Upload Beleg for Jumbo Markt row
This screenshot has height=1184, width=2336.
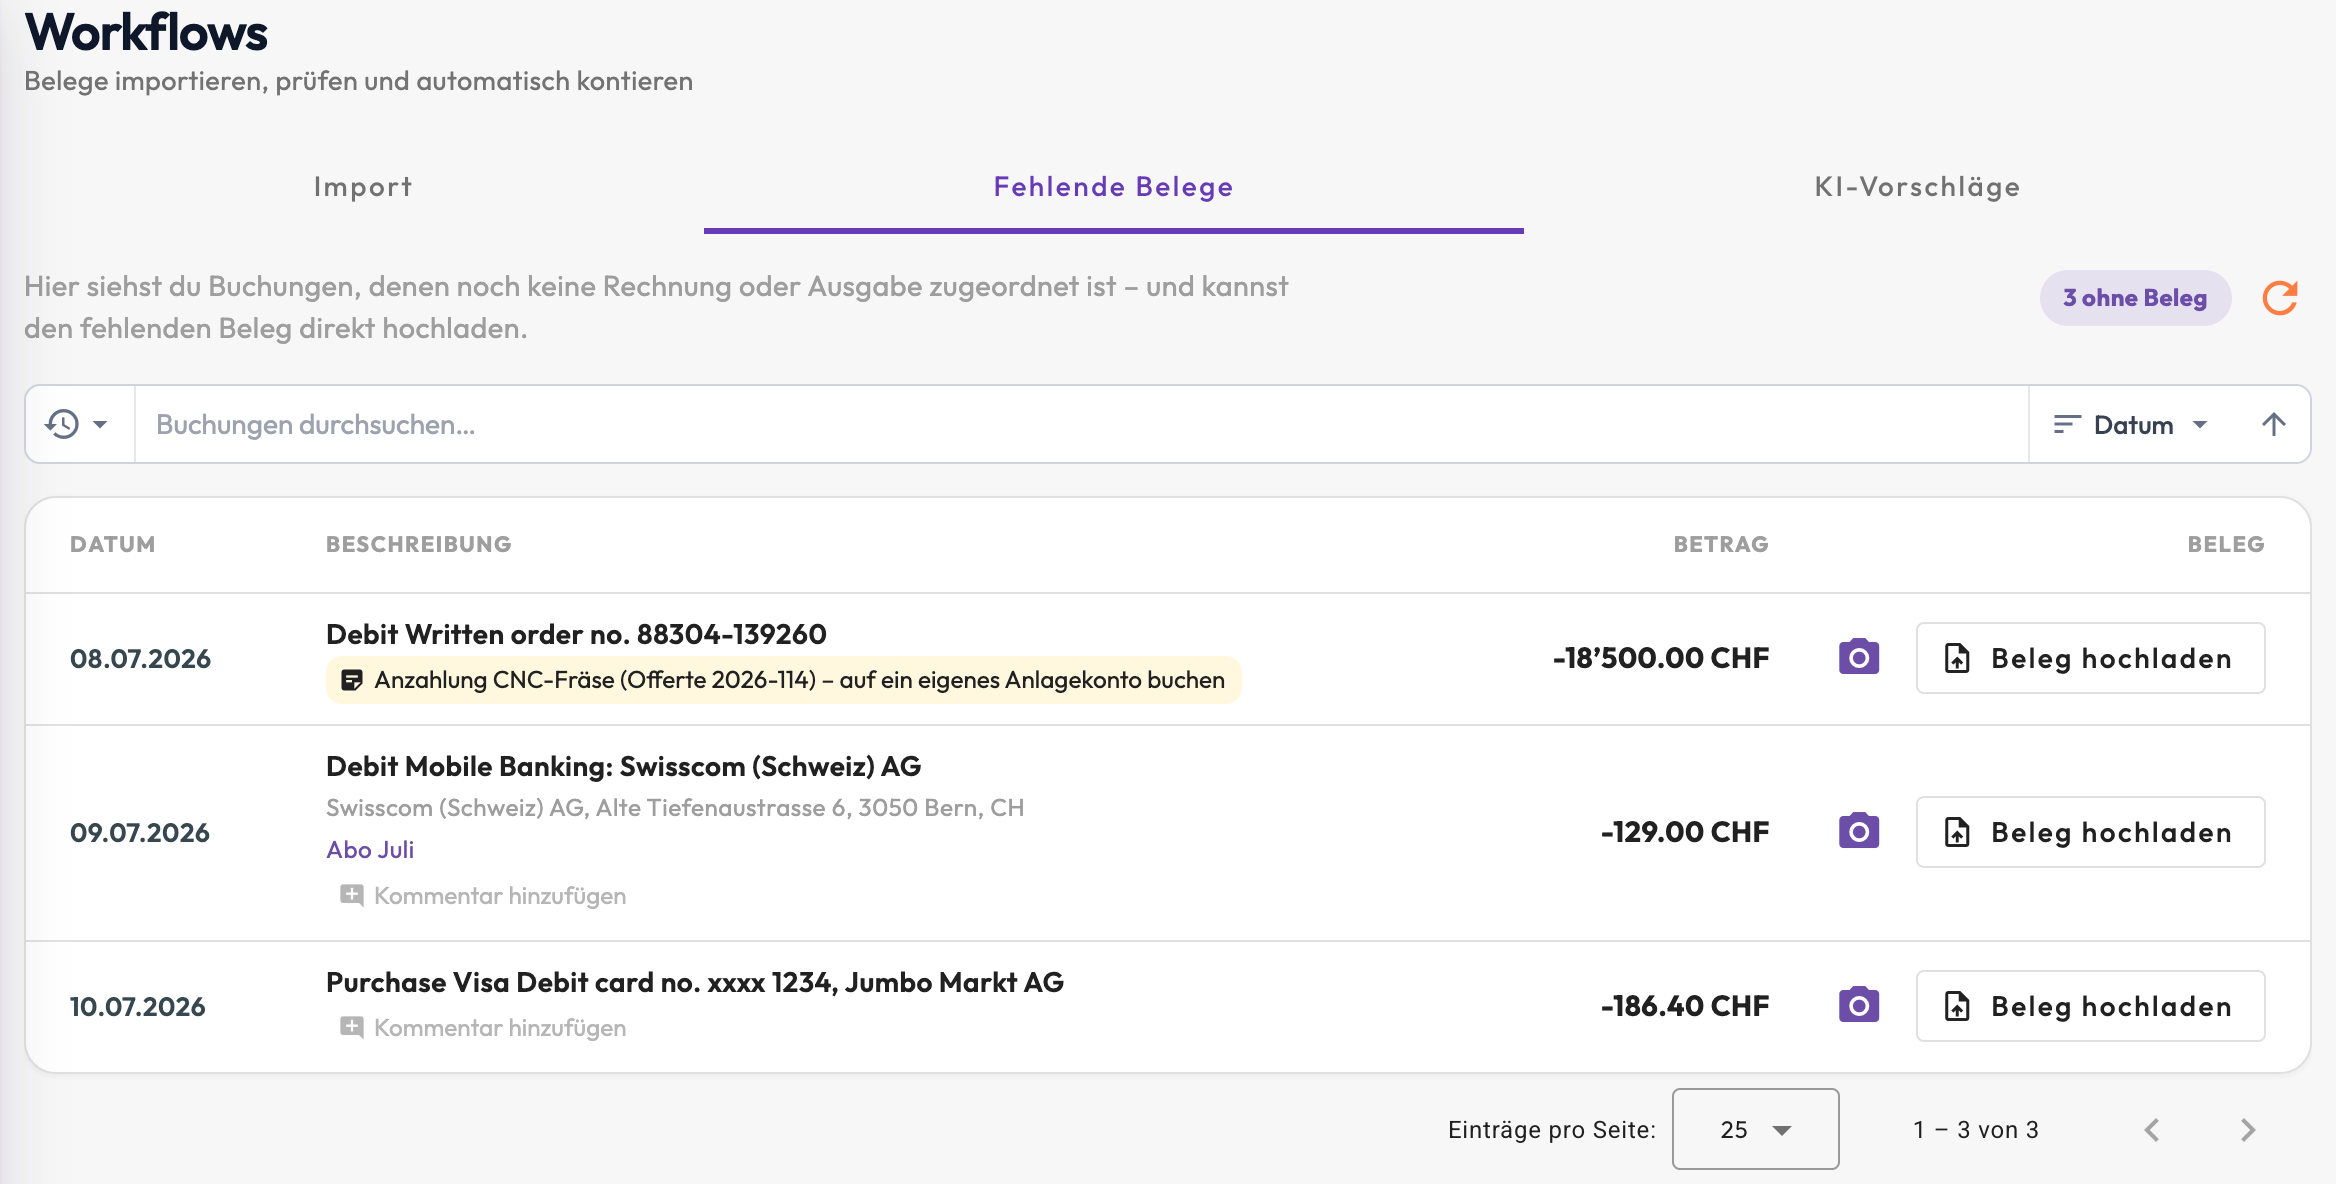click(2090, 1006)
